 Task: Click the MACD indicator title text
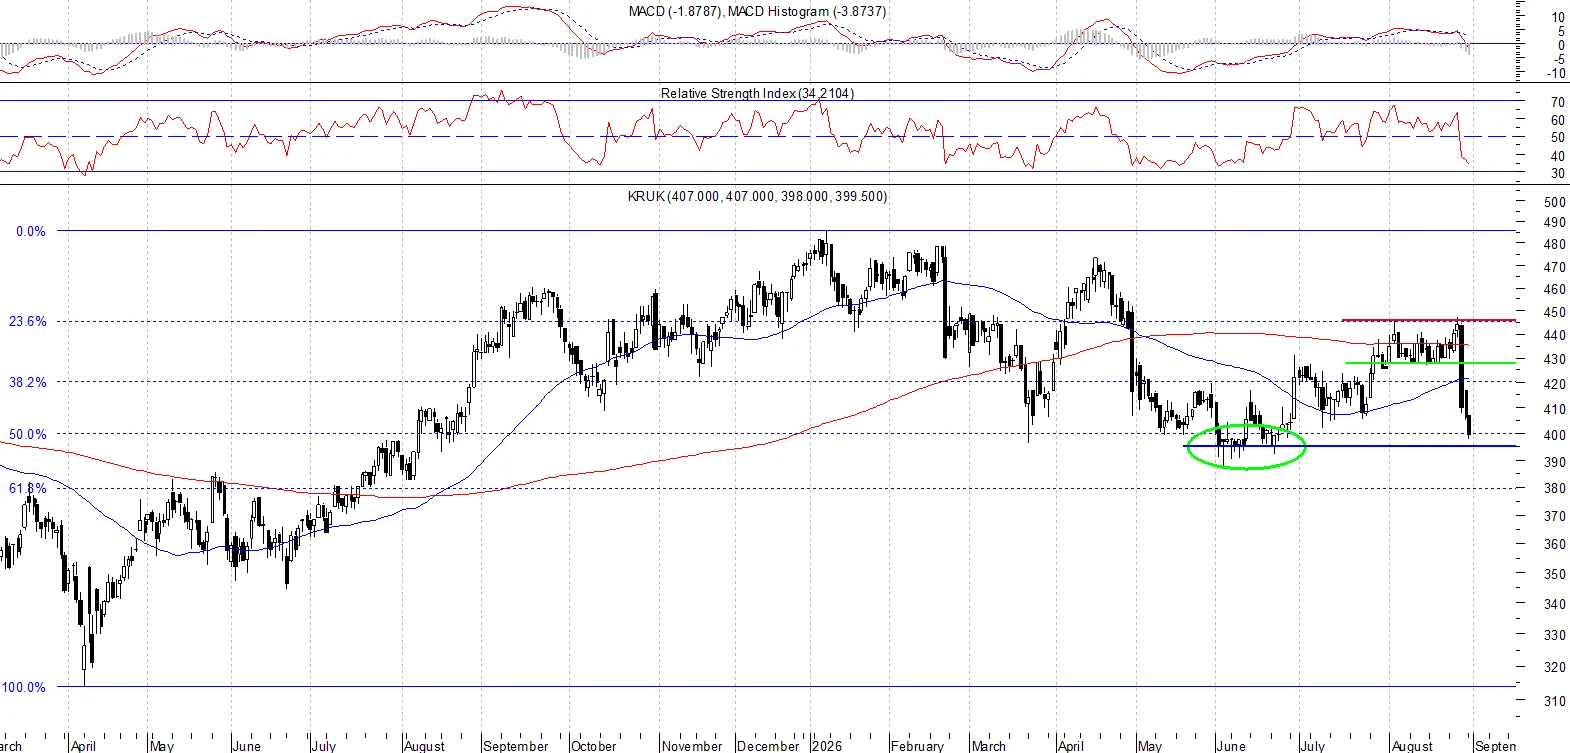tap(757, 11)
